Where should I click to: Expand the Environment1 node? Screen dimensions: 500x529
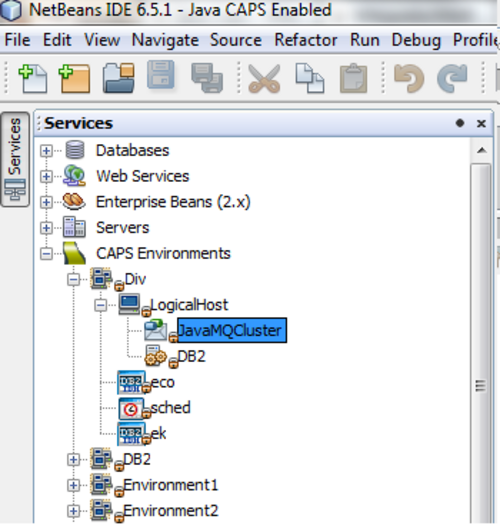click(73, 485)
